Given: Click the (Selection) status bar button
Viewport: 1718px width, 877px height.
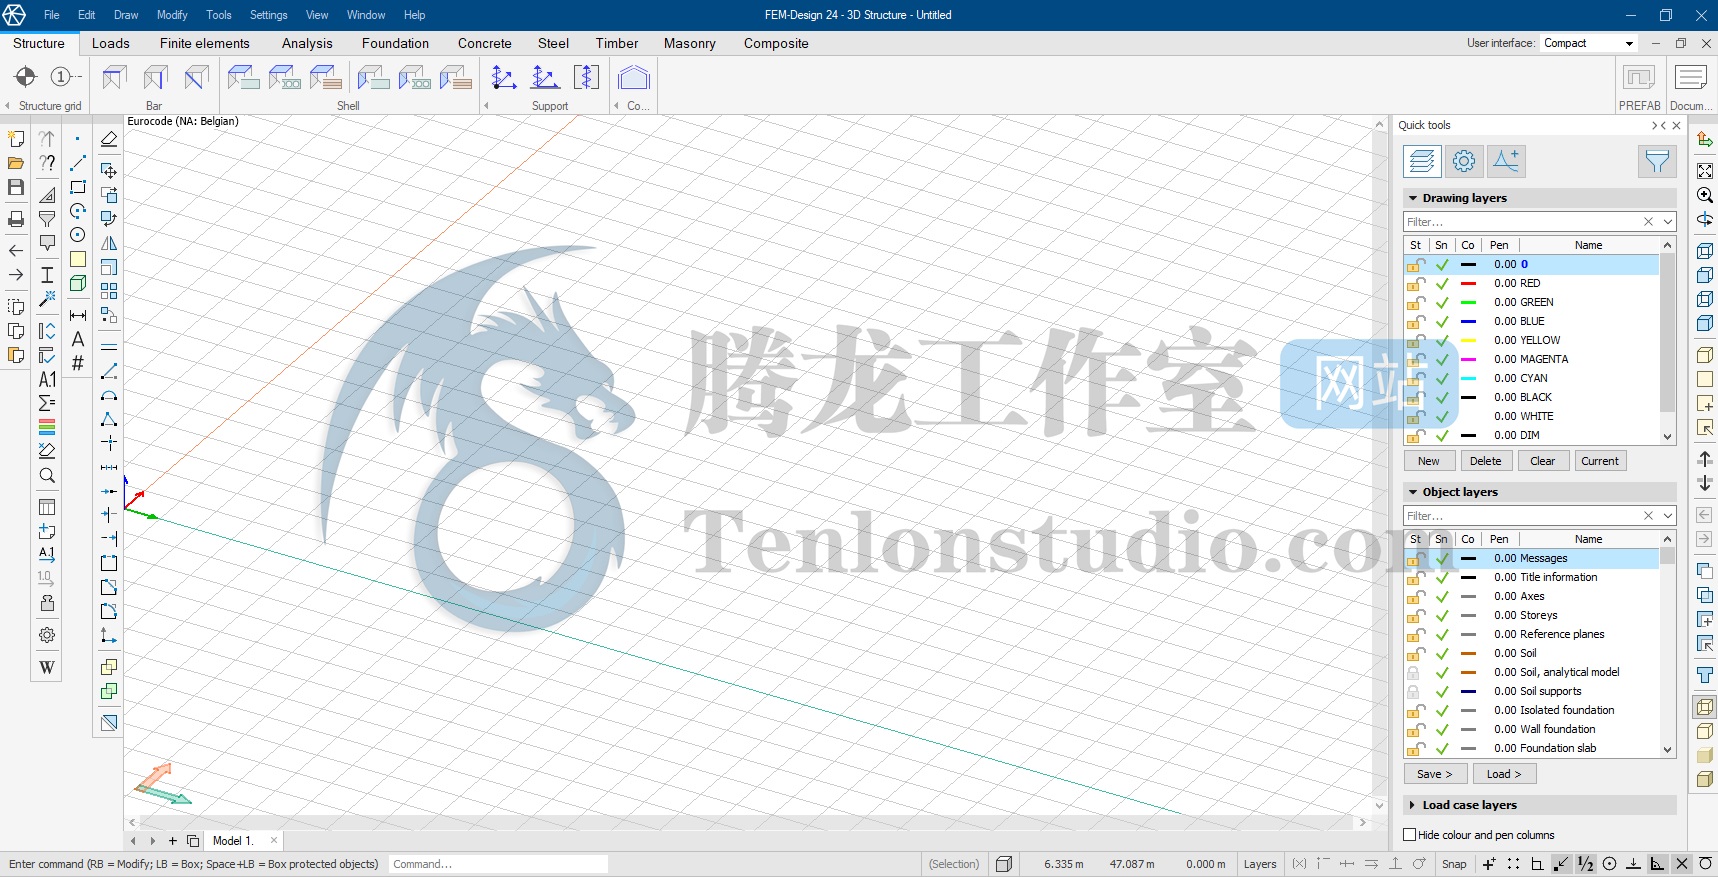Looking at the screenshot, I should (954, 864).
